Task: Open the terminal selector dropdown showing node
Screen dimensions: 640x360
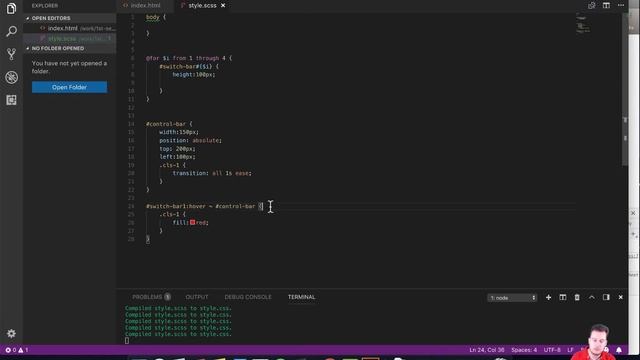Action: click(x=512, y=298)
